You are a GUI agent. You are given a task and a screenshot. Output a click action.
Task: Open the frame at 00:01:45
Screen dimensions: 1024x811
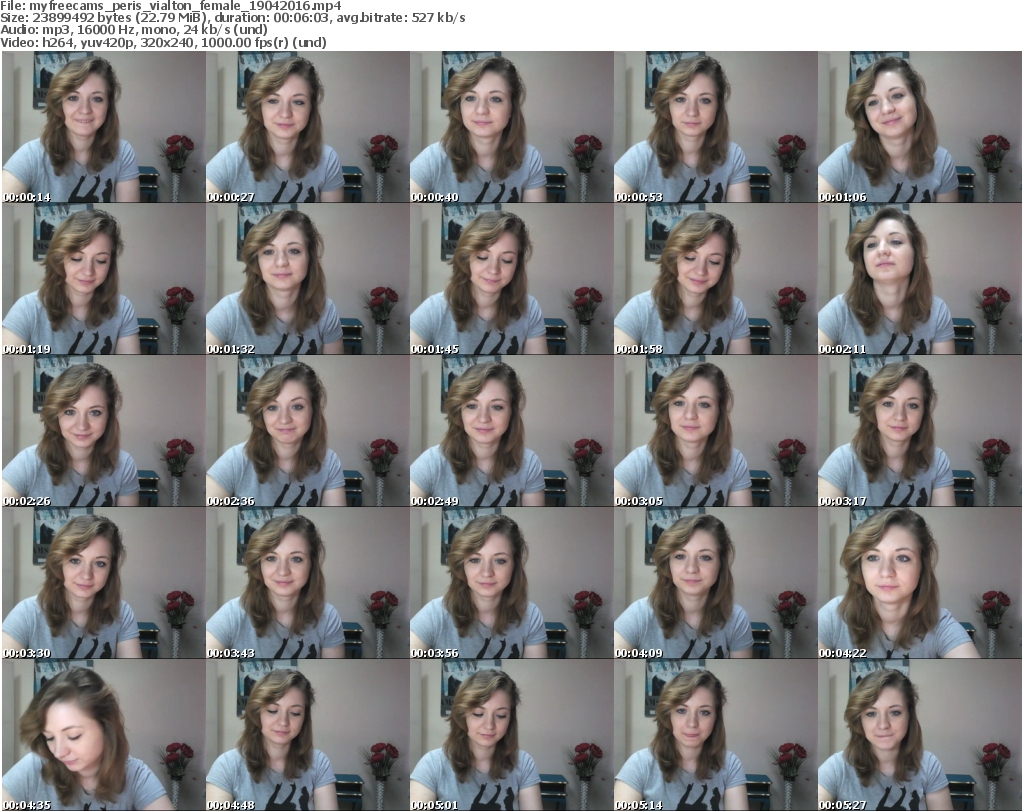[511, 279]
